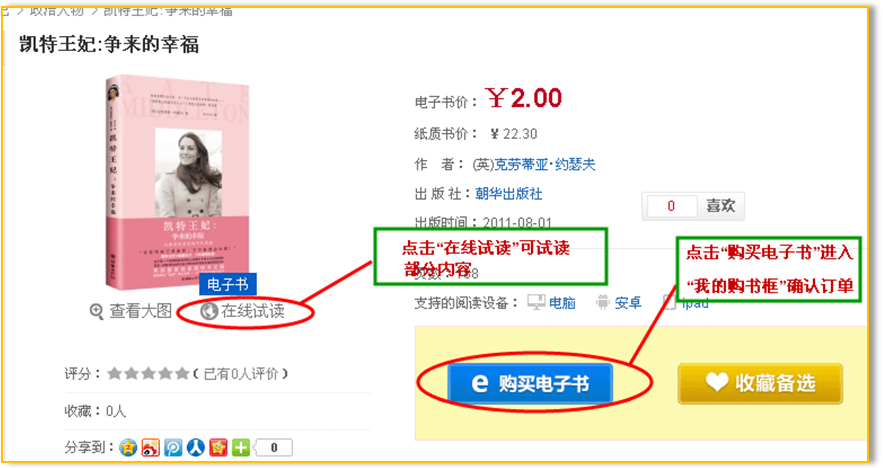883x468 pixels.
Task: Click the book cover thumbnail
Action: coord(177,183)
